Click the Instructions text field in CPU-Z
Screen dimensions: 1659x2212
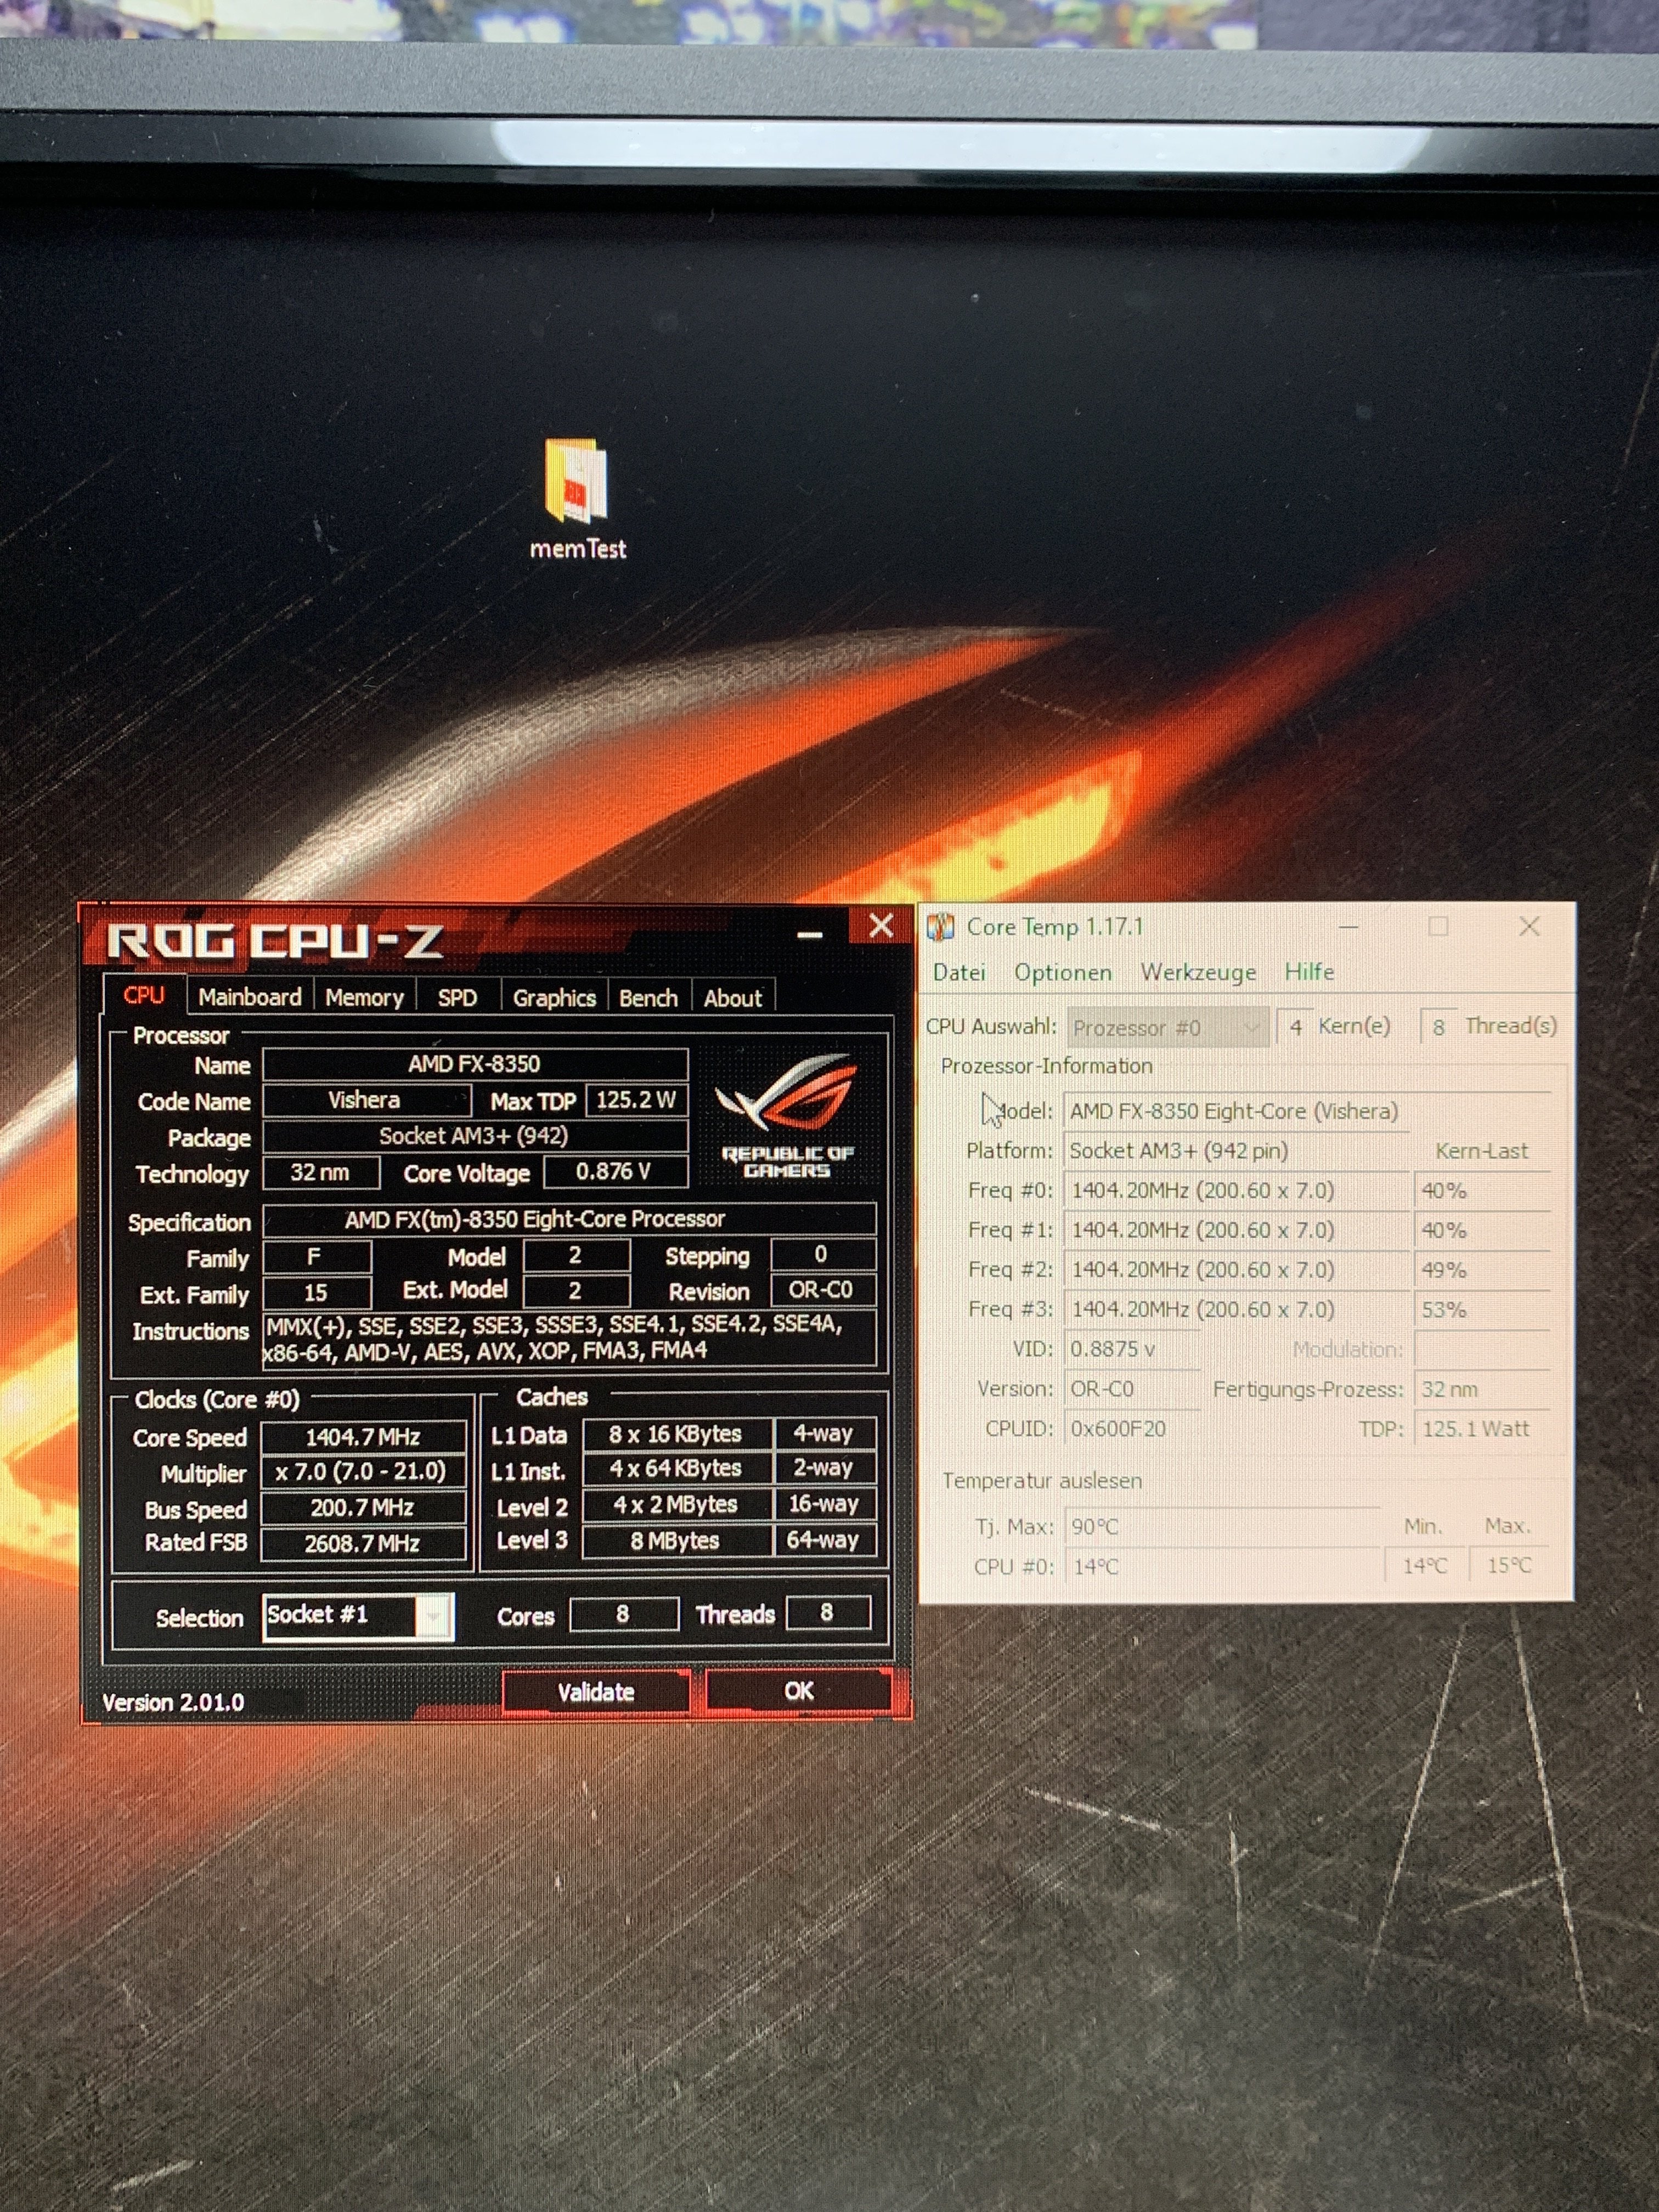[x=568, y=1338]
